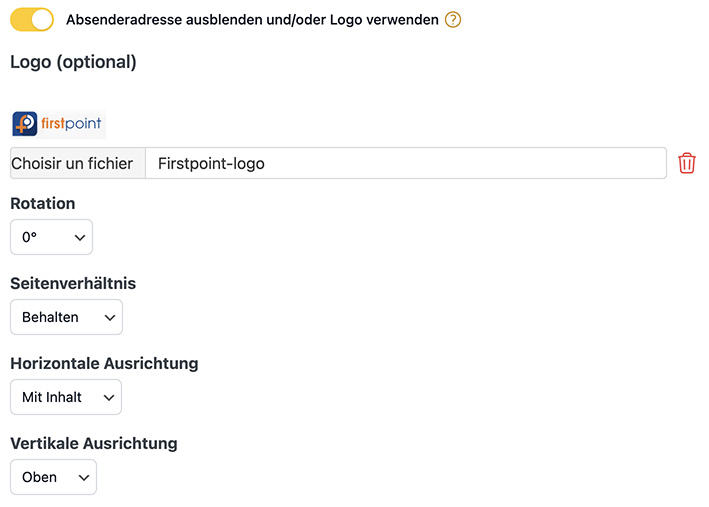709x507 pixels.
Task: Click the help question mark icon
Action: (x=453, y=20)
